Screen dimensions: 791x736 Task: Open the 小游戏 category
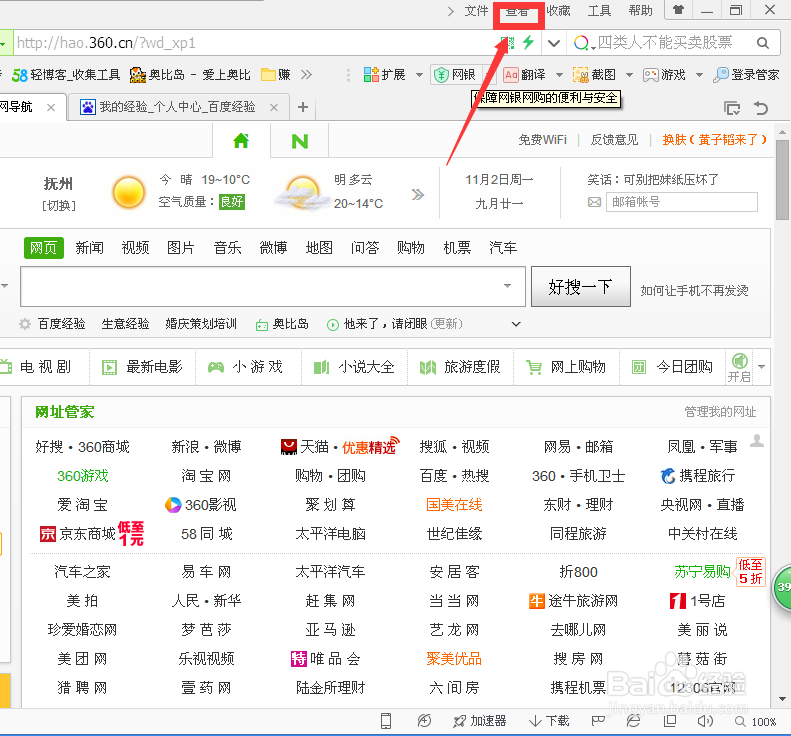pos(246,367)
